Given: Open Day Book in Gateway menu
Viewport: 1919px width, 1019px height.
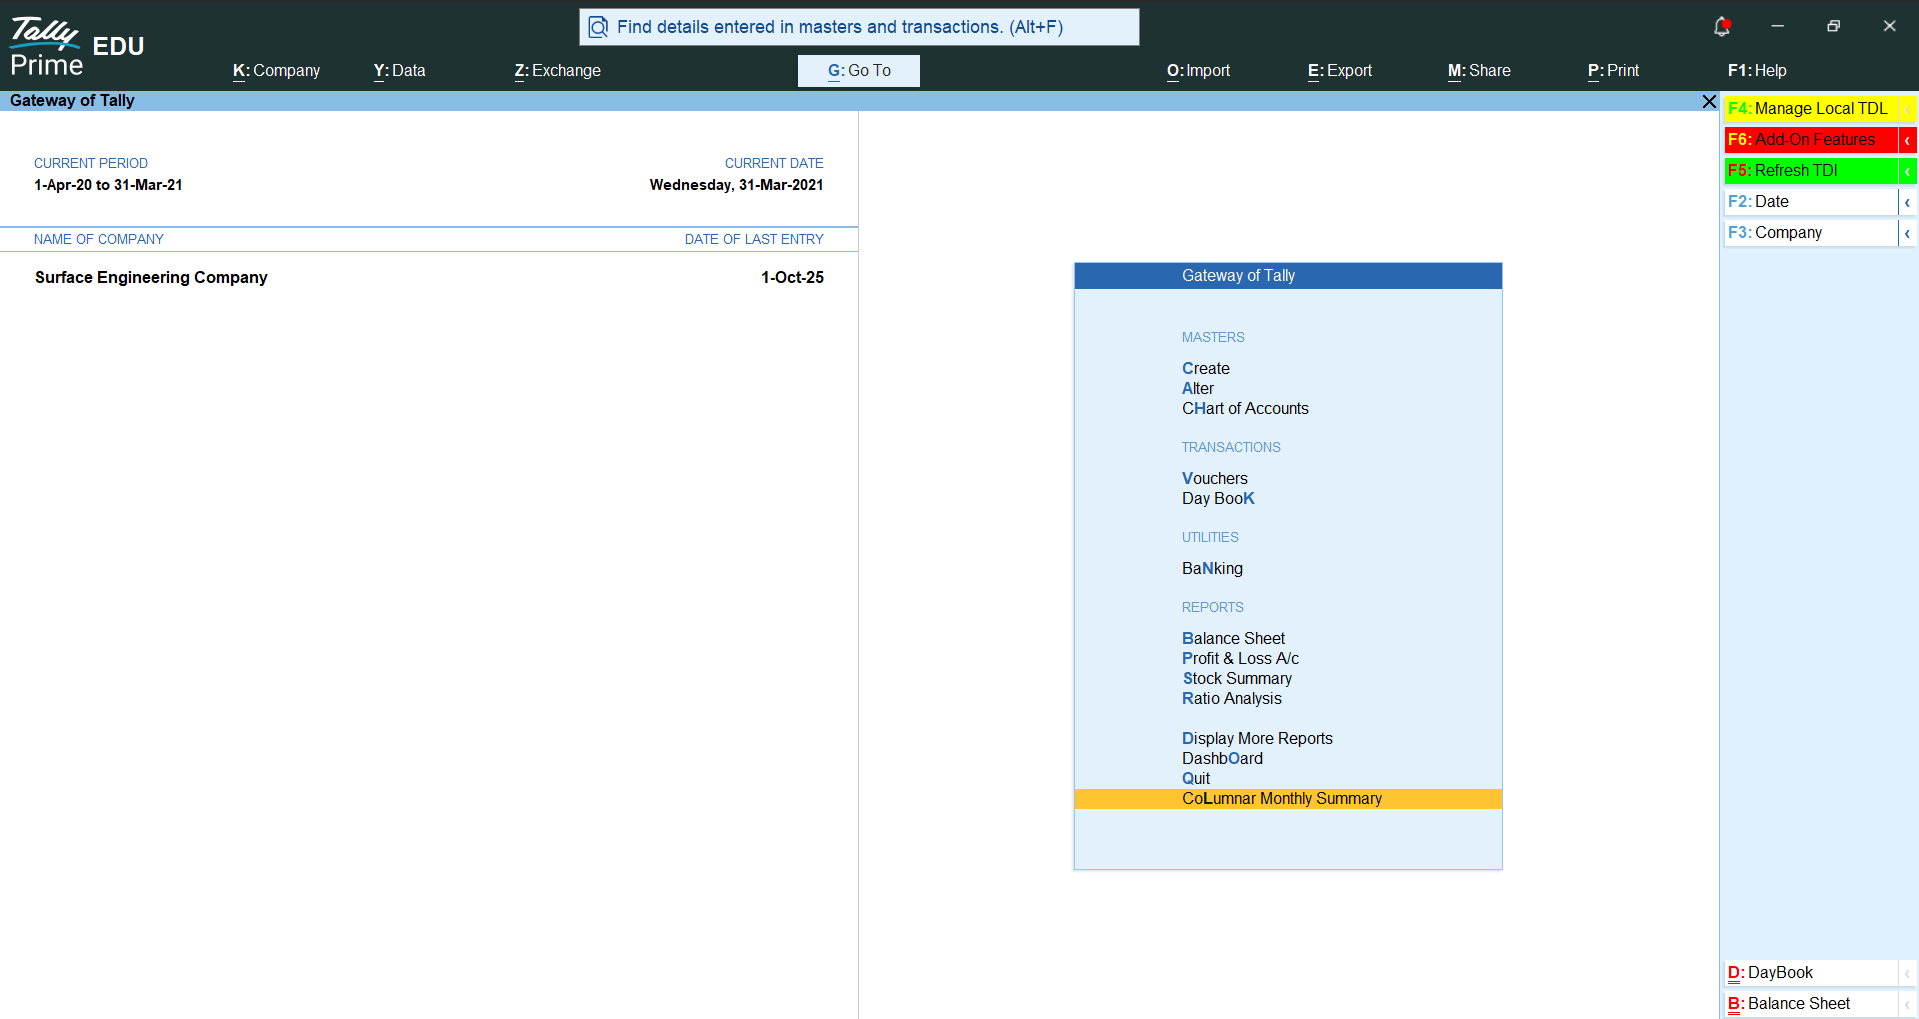Looking at the screenshot, I should [1218, 499].
